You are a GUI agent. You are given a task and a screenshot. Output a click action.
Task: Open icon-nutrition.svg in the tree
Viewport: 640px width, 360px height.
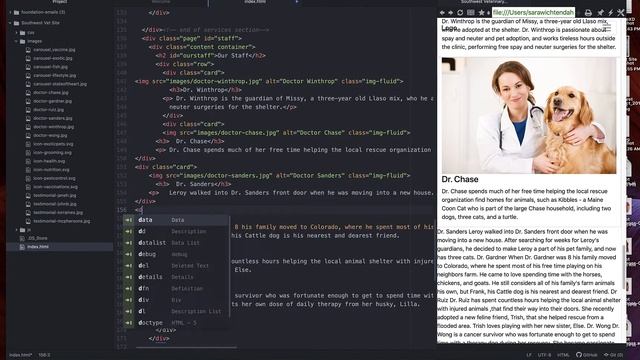pos(51,170)
